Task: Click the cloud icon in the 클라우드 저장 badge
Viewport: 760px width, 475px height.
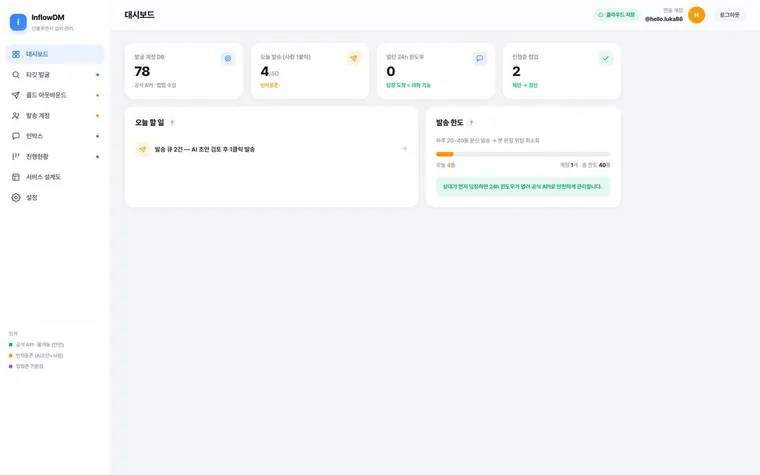Action: pyautogui.click(x=601, y=15)
